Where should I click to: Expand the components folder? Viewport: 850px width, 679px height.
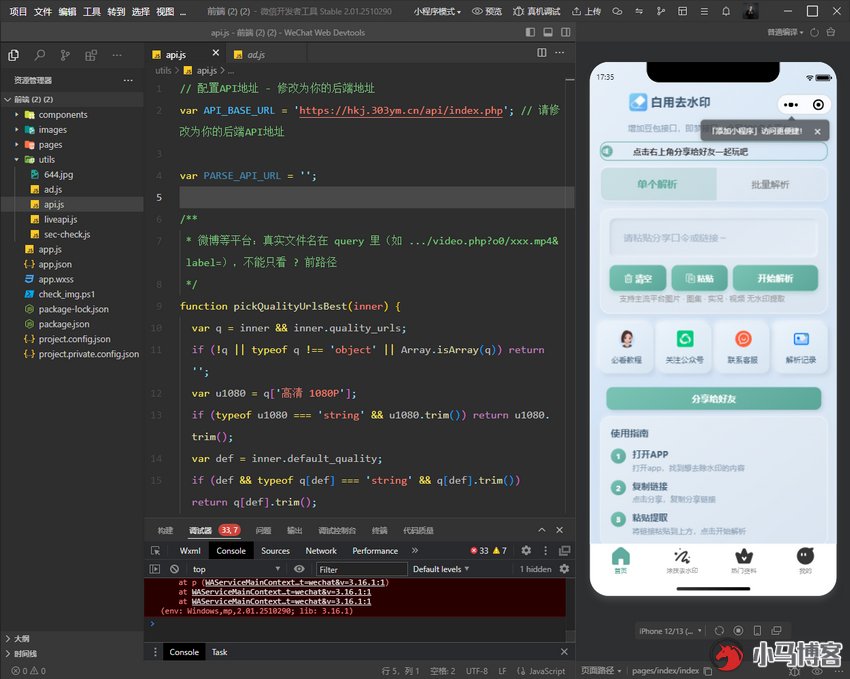click(x=16, y=114)
